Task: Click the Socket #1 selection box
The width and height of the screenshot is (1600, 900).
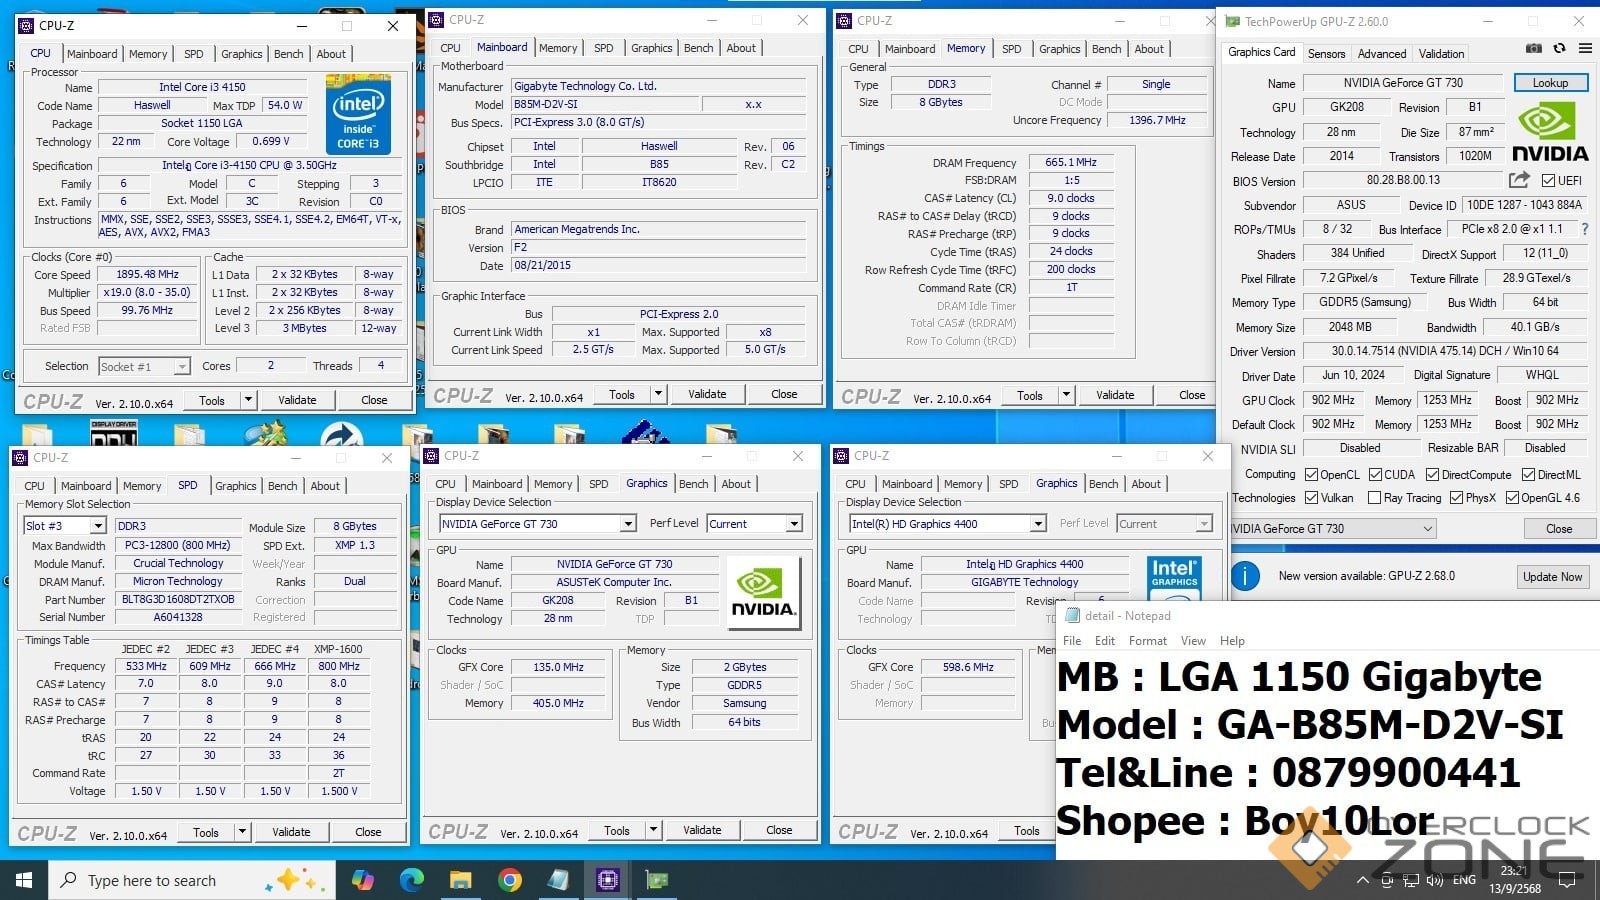Action: point(144,367)
